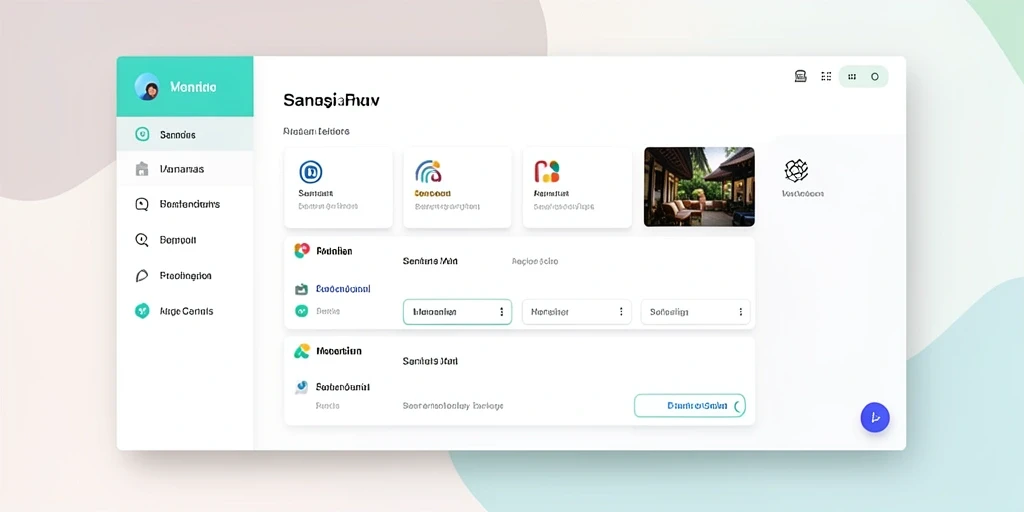Click the purple floating action button
Image resolution: width=1024 pixels, height=512 pixels.
click(875, 417)
